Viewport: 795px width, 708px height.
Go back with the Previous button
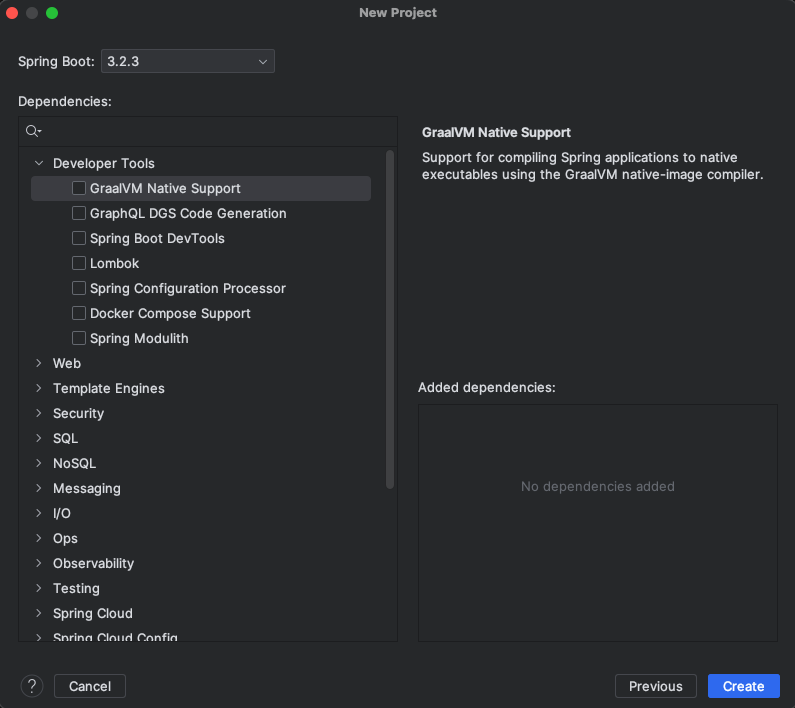(656, 686)
